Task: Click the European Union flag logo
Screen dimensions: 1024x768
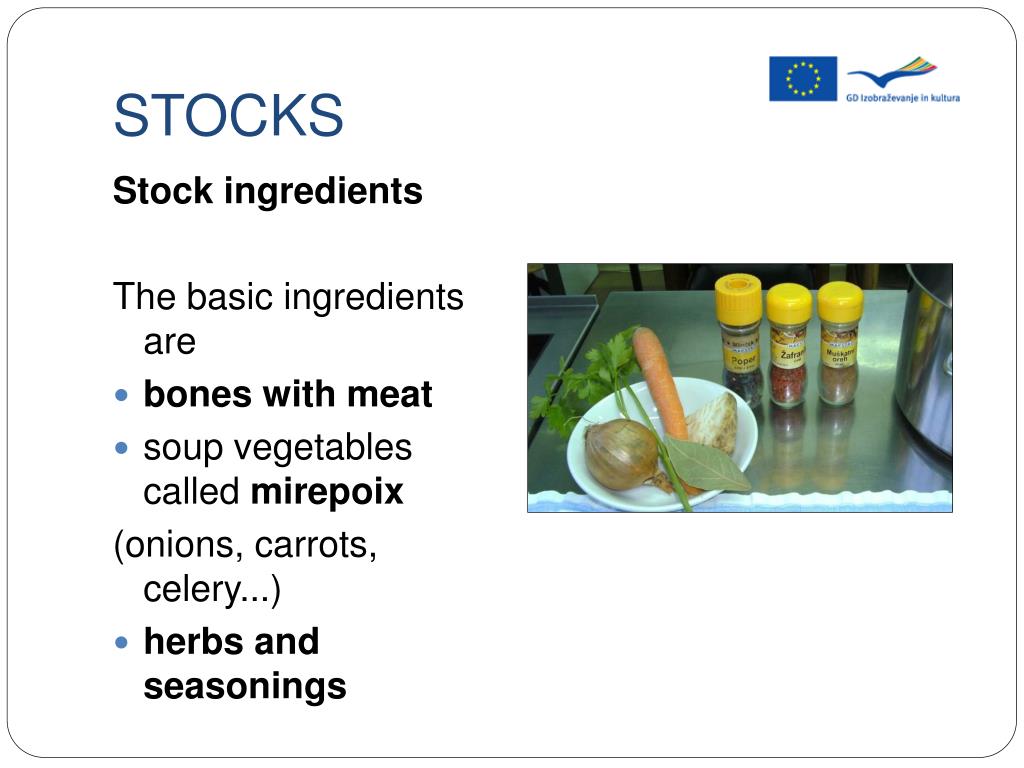Action: click(803, 78)
